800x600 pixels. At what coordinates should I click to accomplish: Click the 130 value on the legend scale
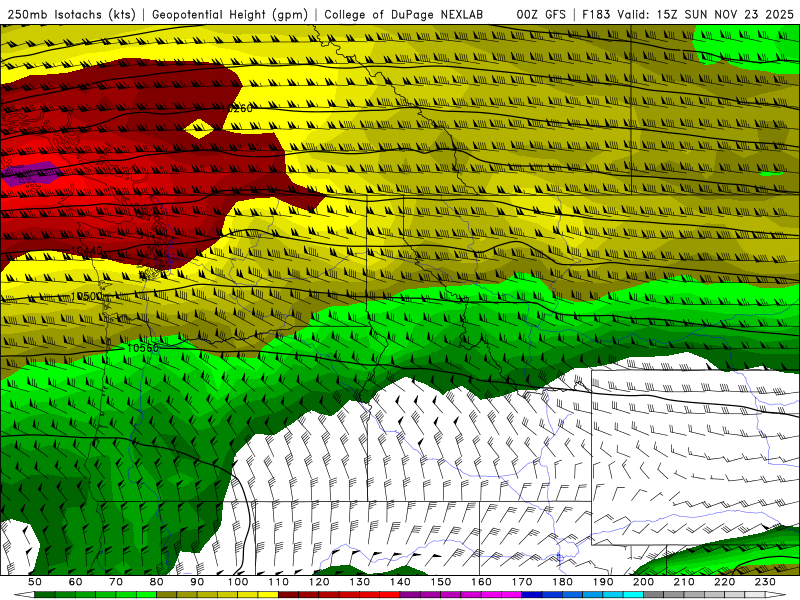point(360,582)
